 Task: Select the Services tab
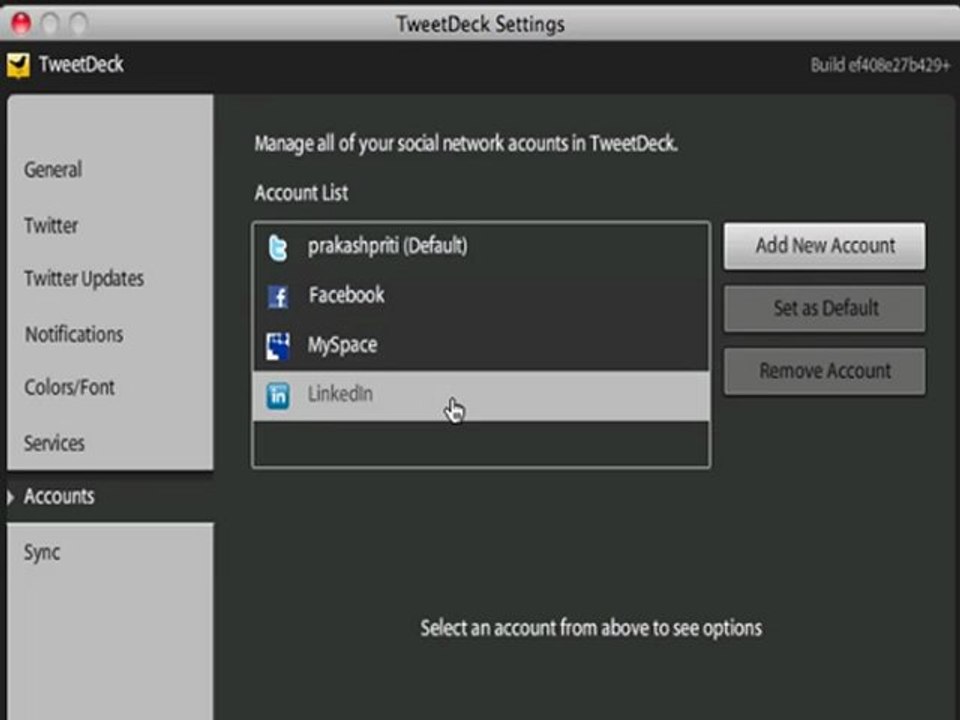[54, 443]
